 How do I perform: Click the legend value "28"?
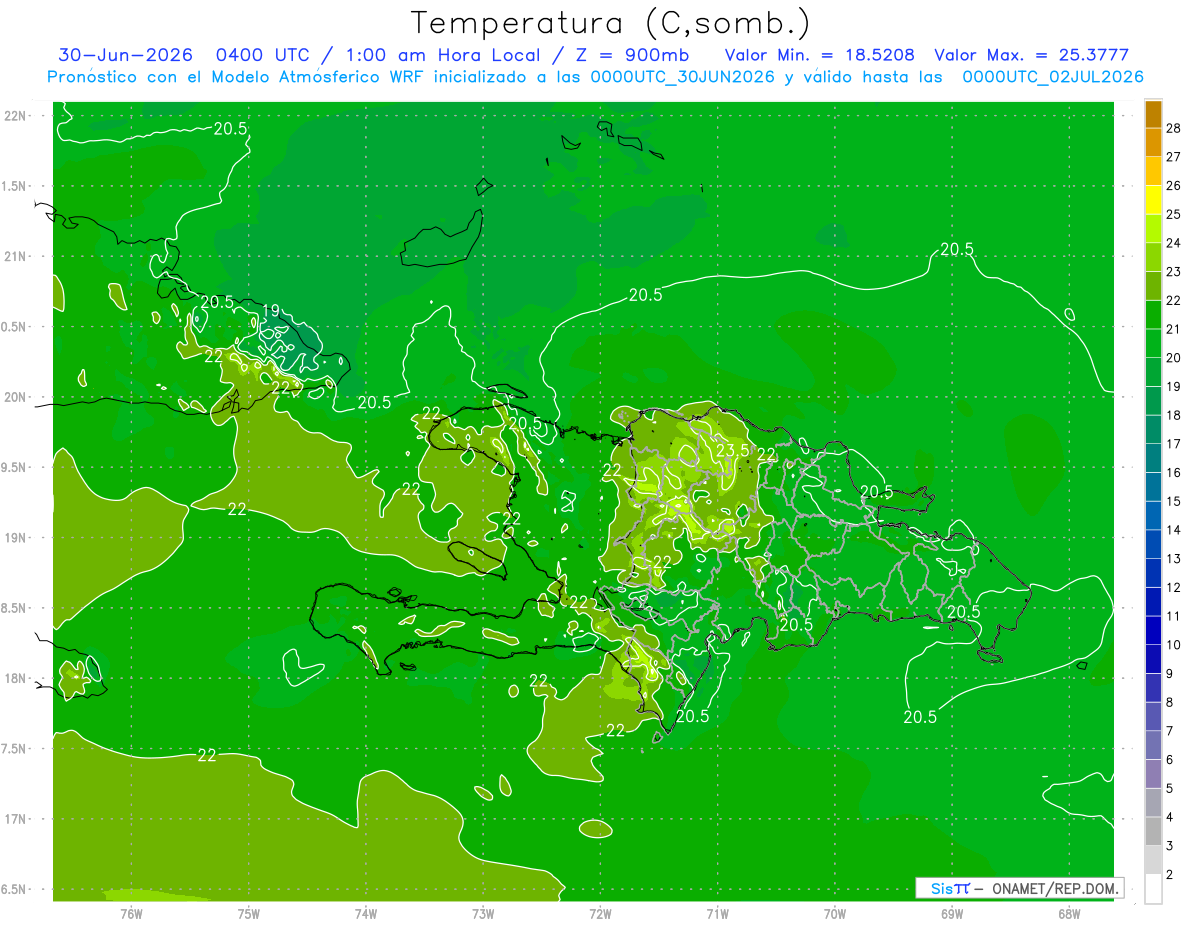coord(1174,128)
